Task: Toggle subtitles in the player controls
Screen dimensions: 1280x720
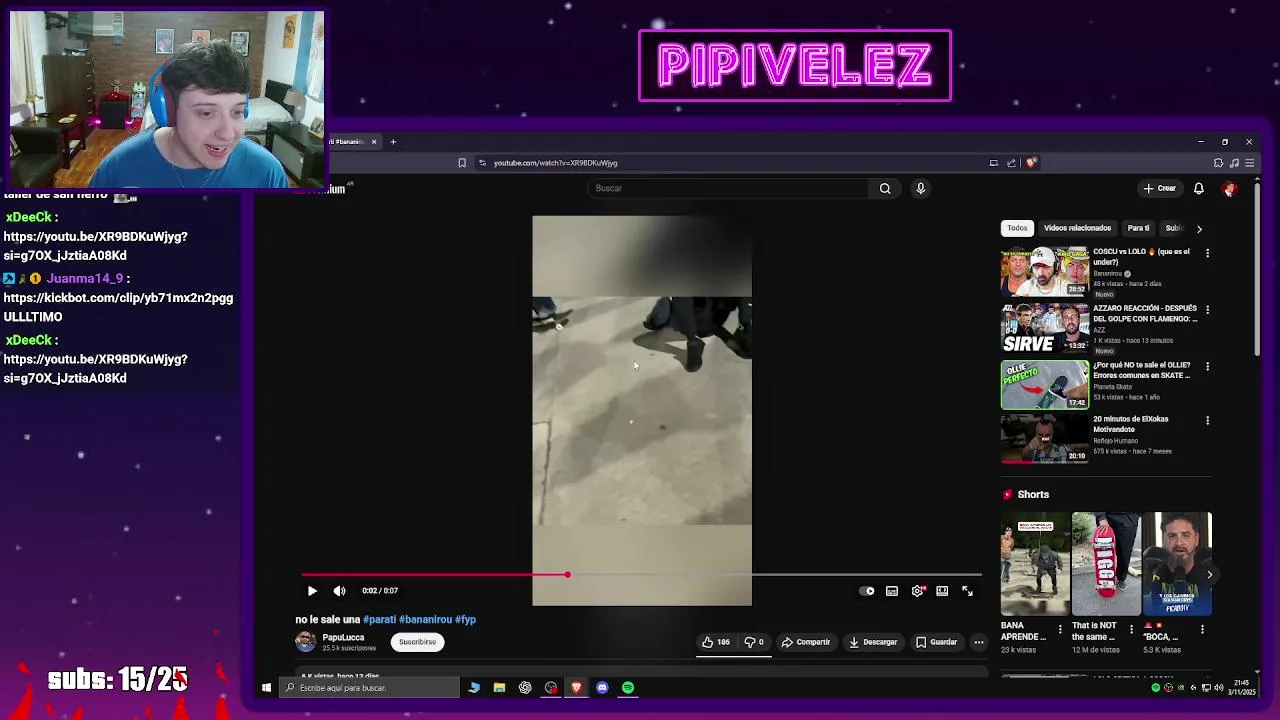Action: (892, 591)
